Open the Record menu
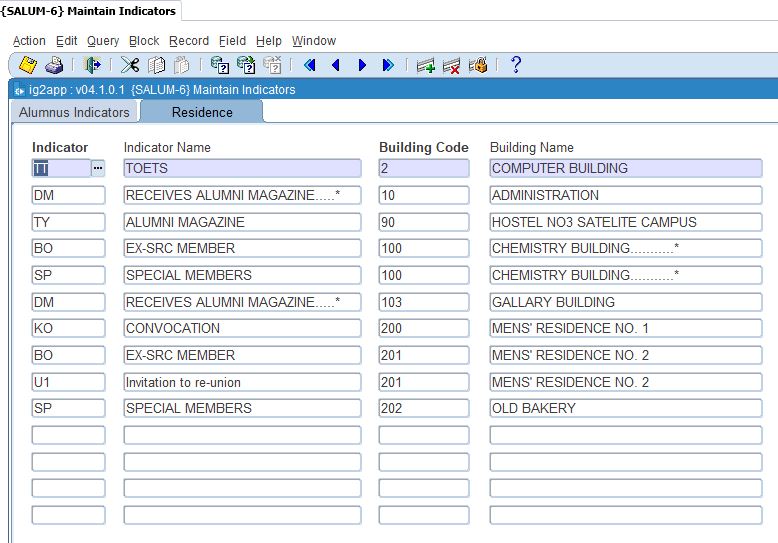The image size is (778, 543). 188,41
